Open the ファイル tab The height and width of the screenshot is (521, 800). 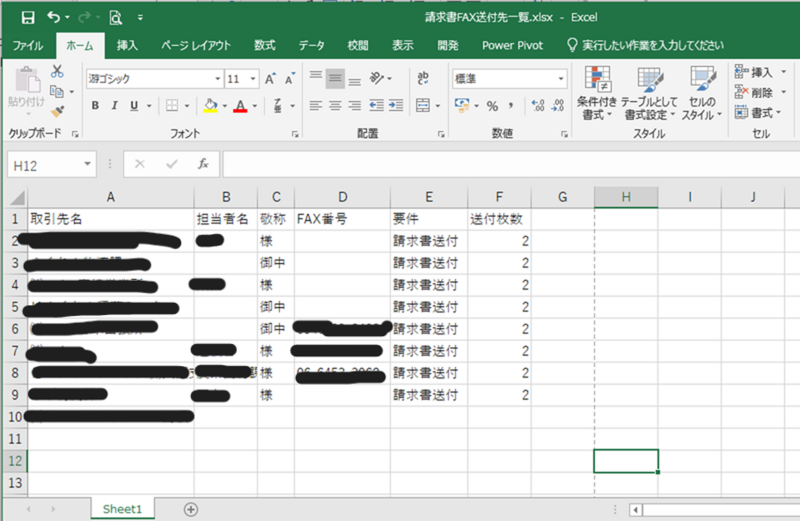[28, 45]
